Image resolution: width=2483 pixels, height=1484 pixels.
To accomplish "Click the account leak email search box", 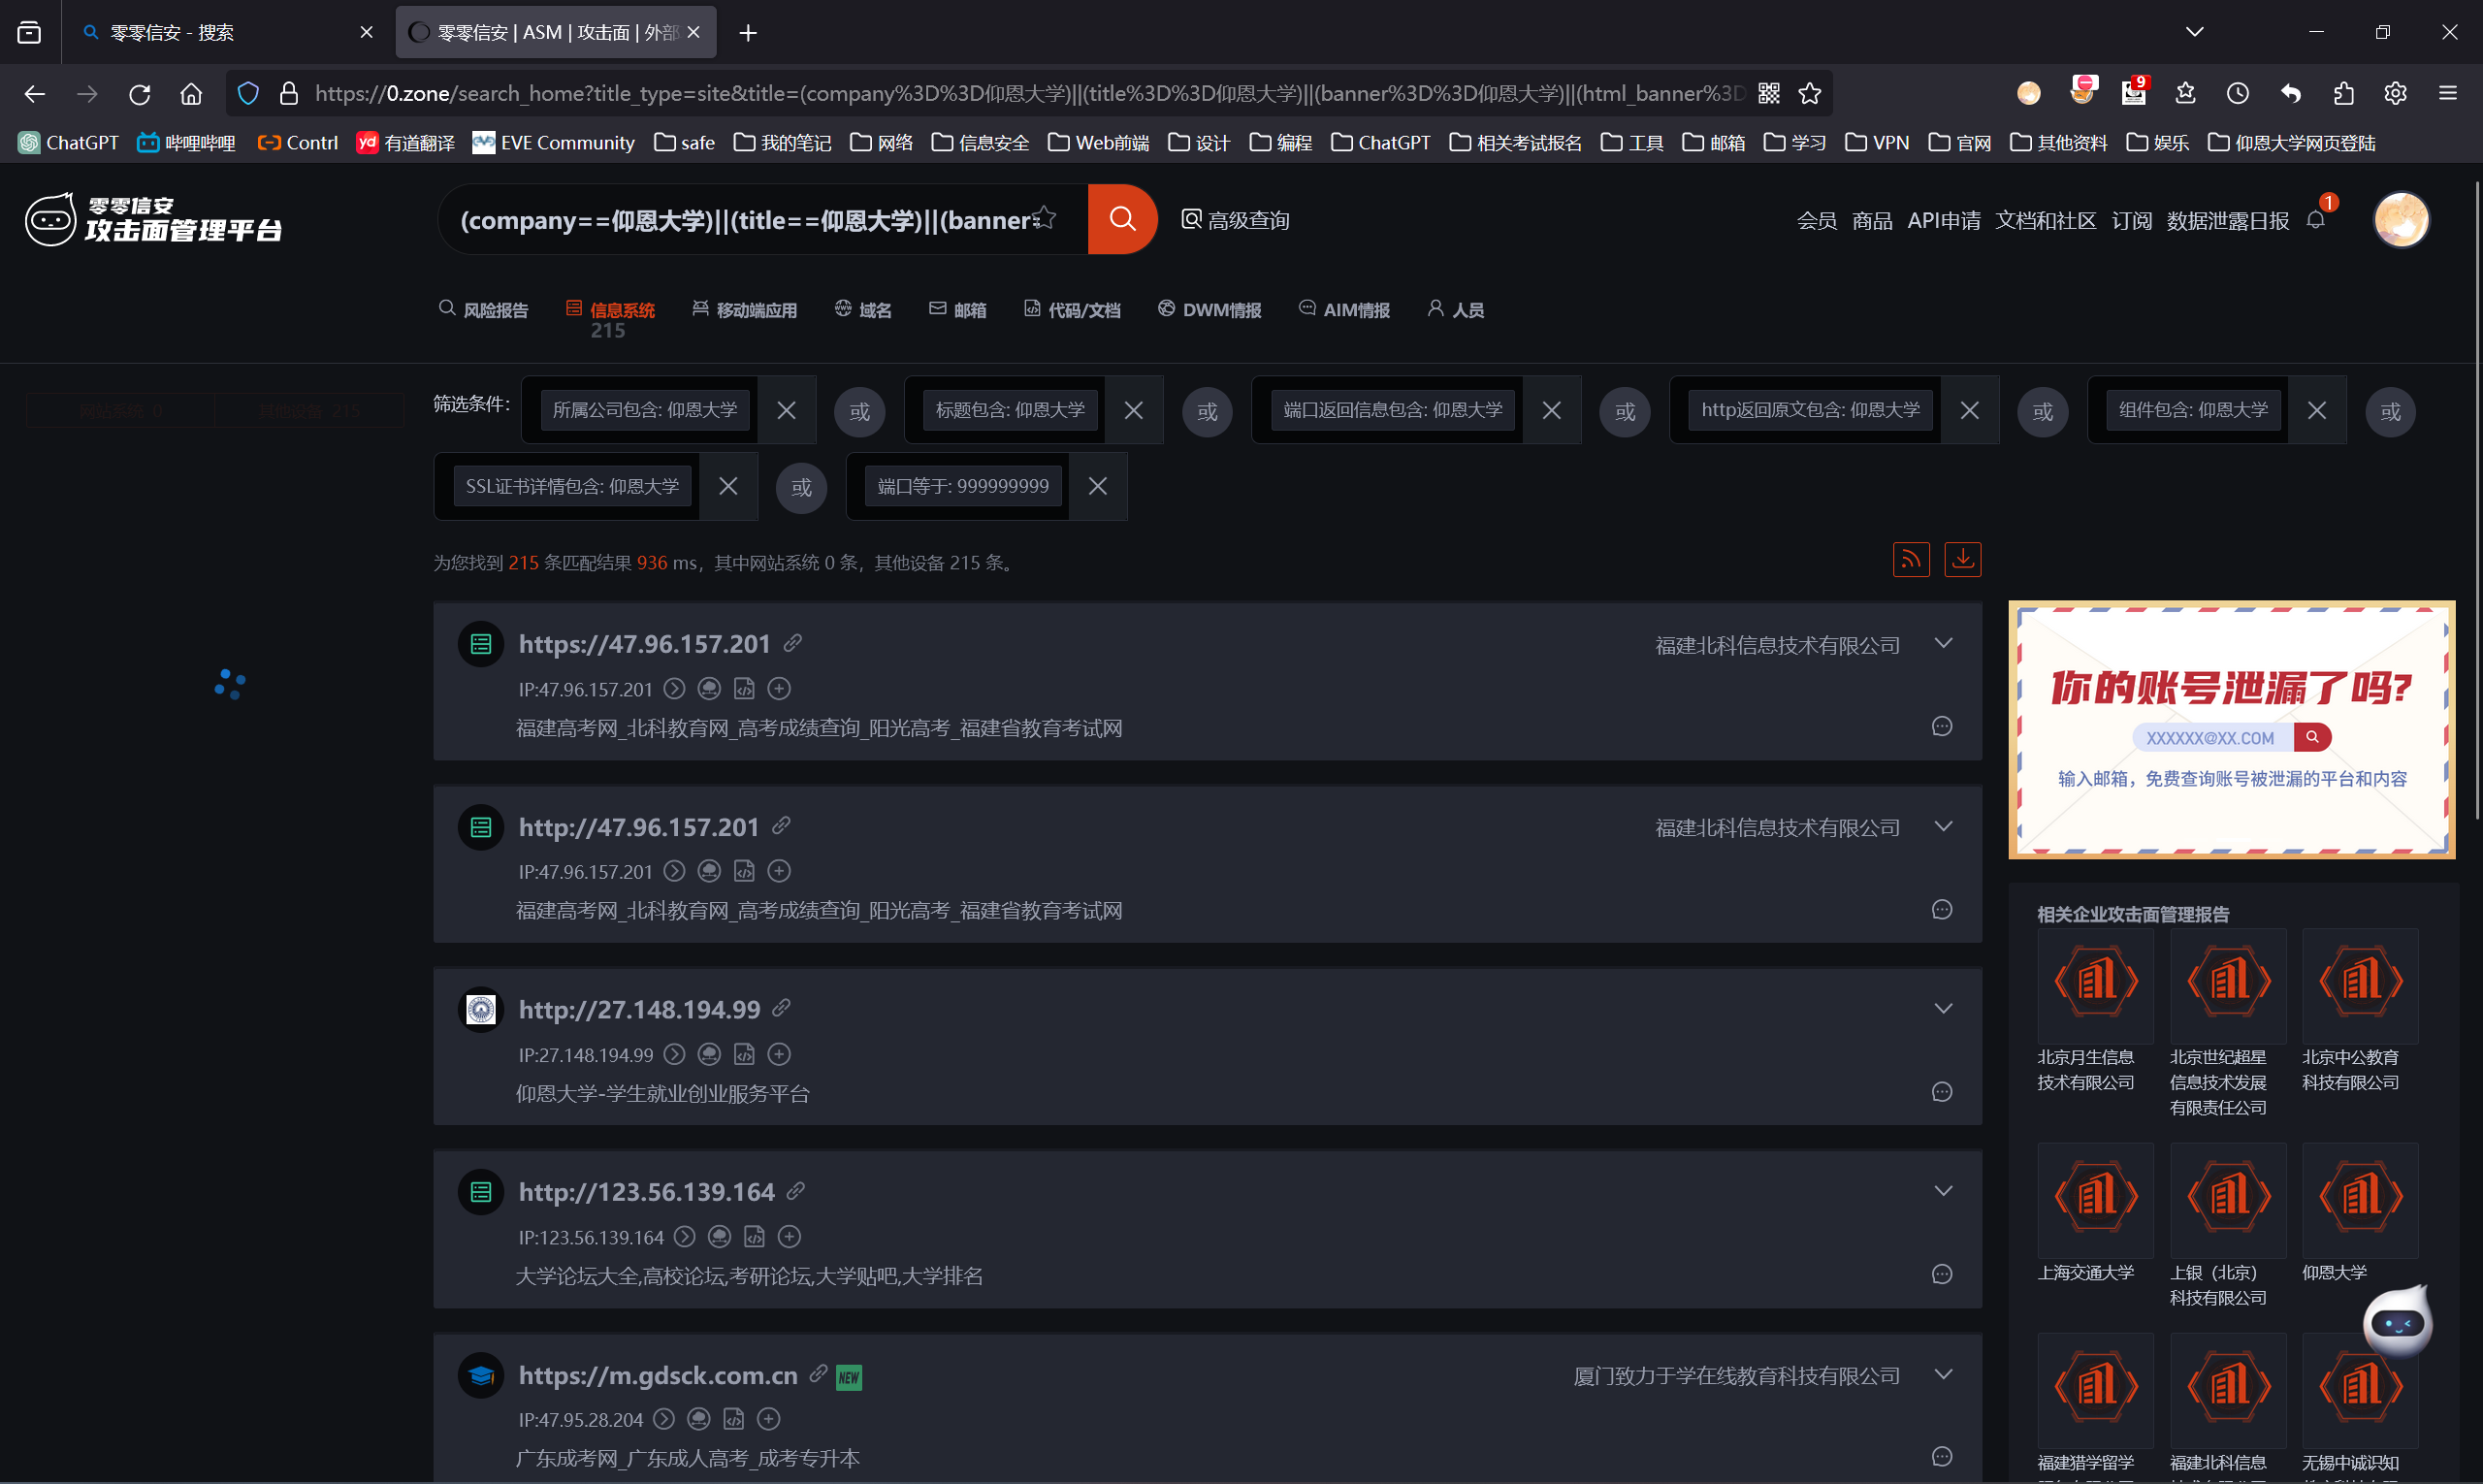I will [x=2212, y=738].
